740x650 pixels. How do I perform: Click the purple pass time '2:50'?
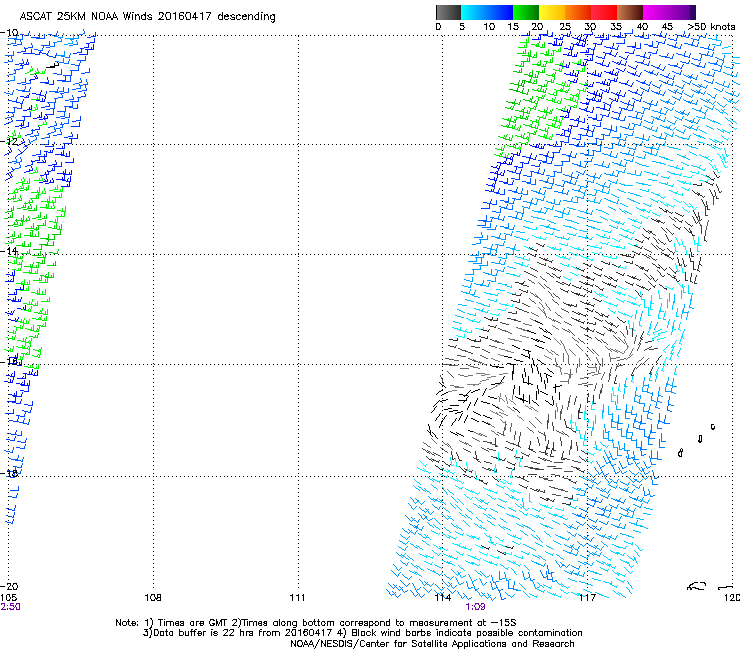click(x=10, y=607)
